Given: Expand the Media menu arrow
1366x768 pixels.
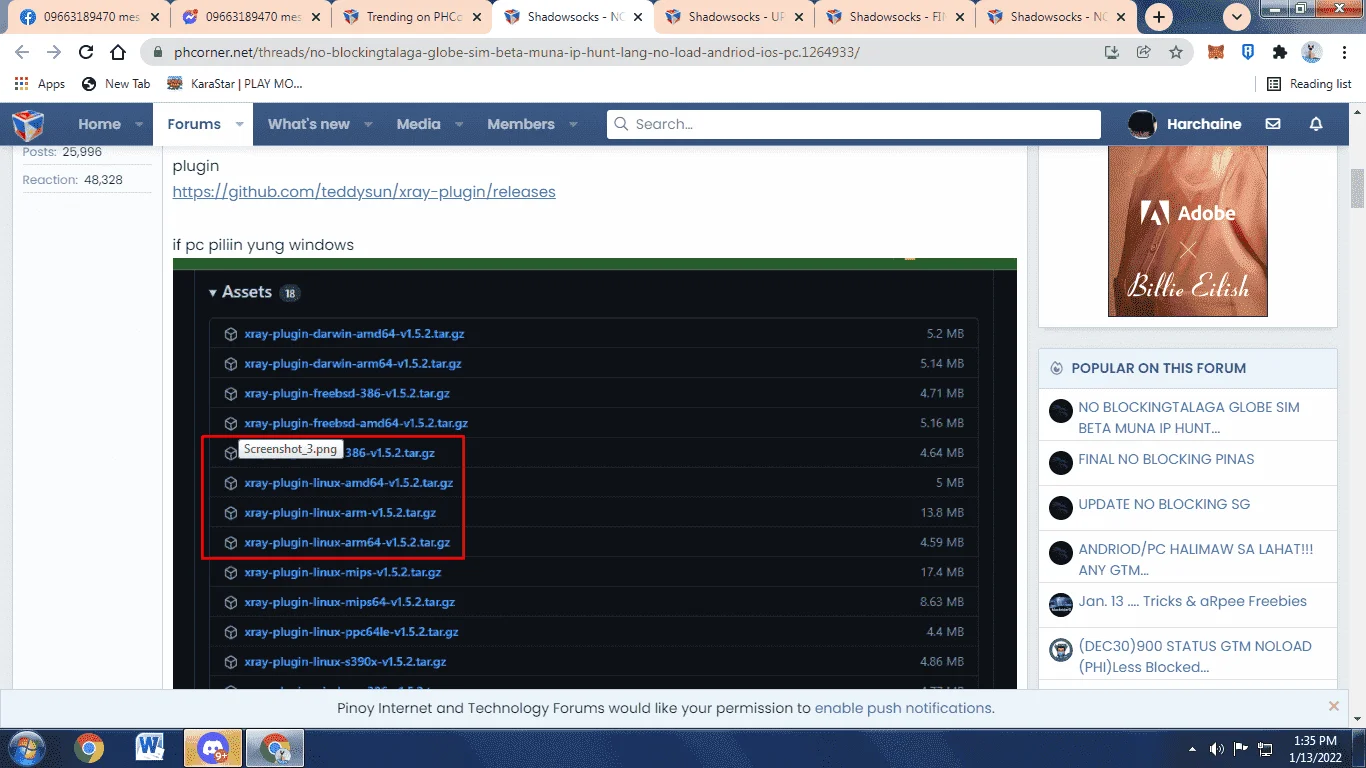Looking at the screenshot, I should [x=459, y=124].
